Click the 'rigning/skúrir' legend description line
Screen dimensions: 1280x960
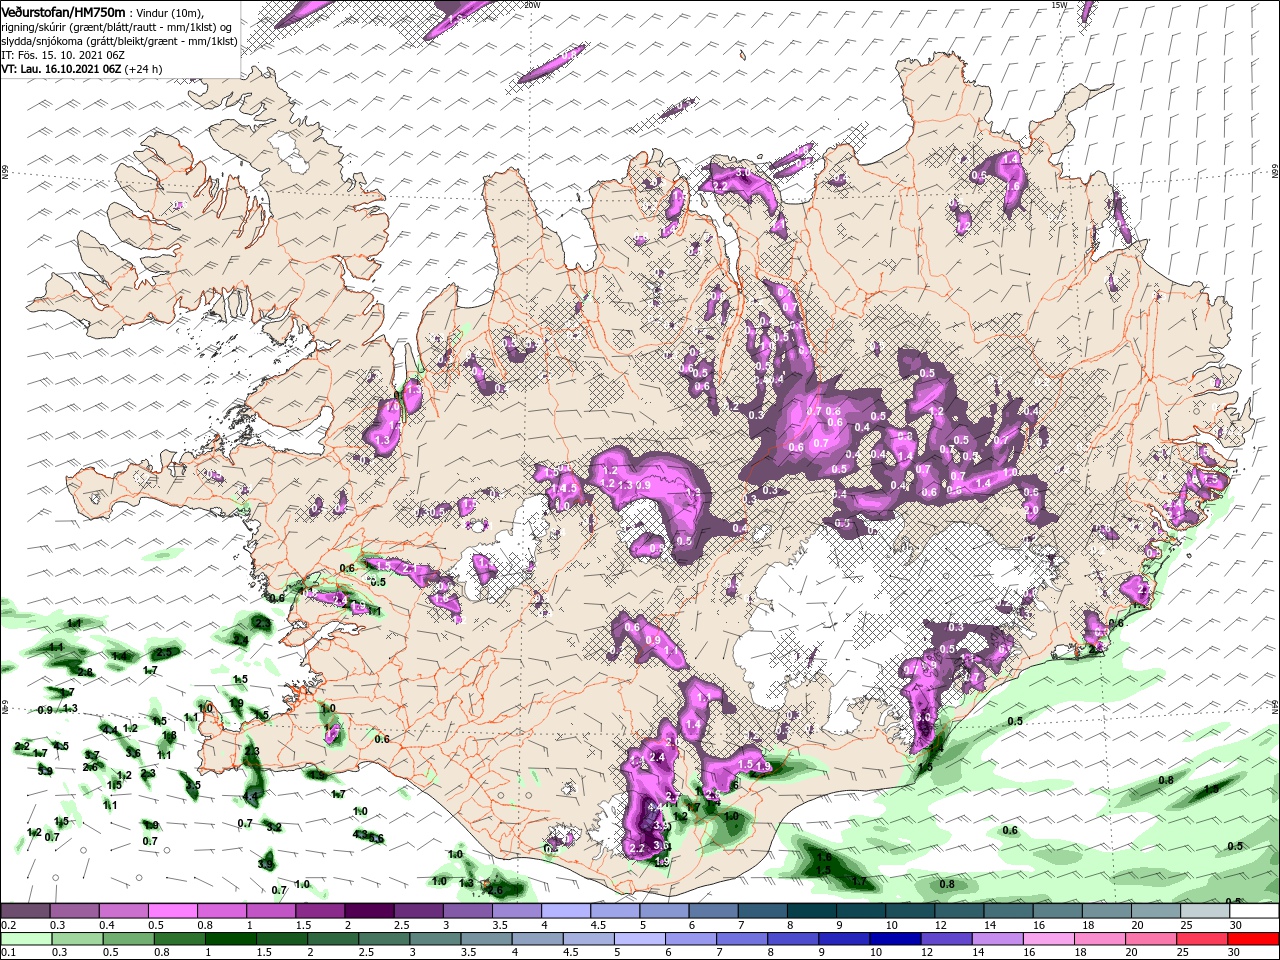[x=116, y=27]
